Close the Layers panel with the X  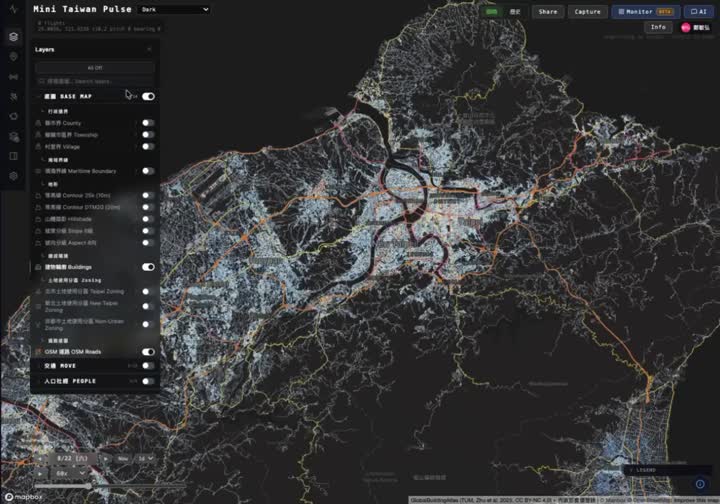(x=149, y=49)
